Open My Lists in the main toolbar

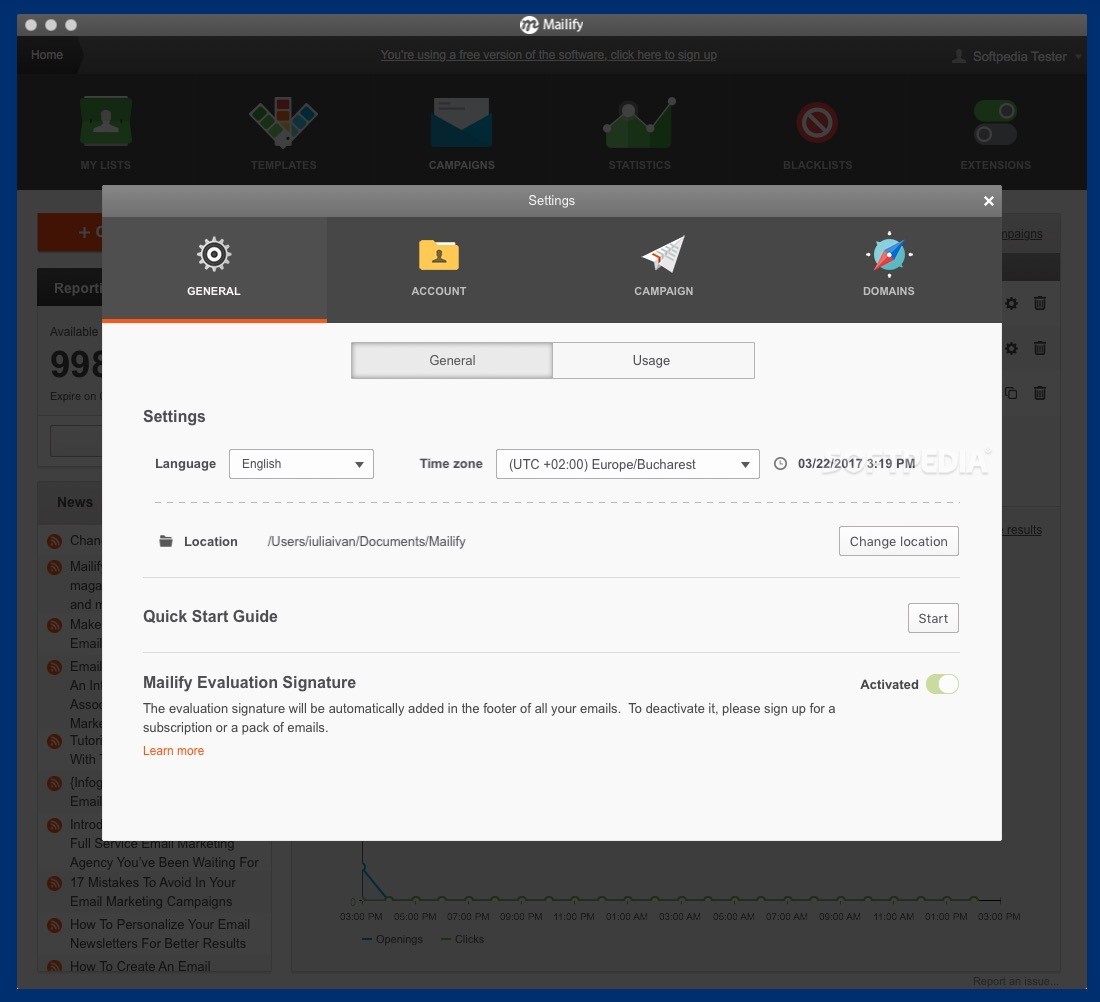(x=105, y=133)
